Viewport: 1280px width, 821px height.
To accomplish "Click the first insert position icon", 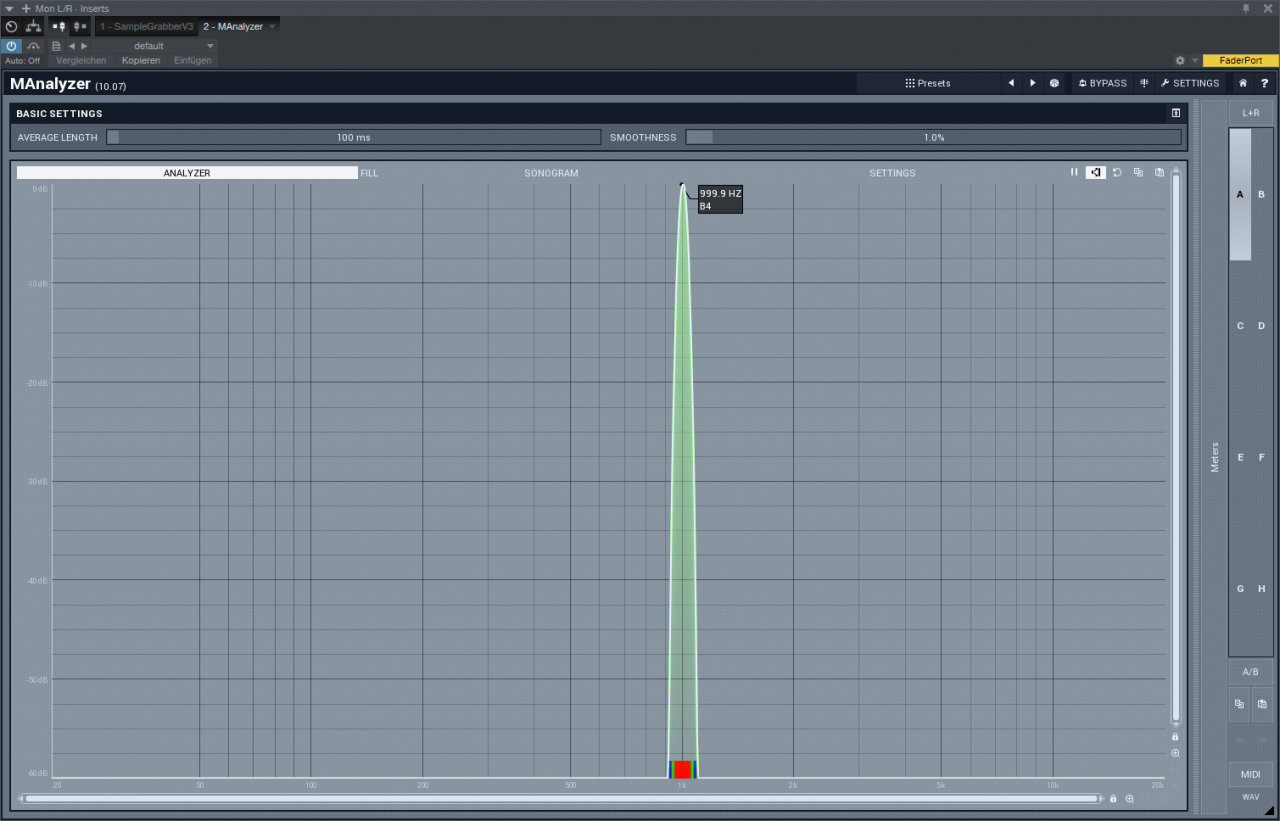I will (x=58, y=26).
